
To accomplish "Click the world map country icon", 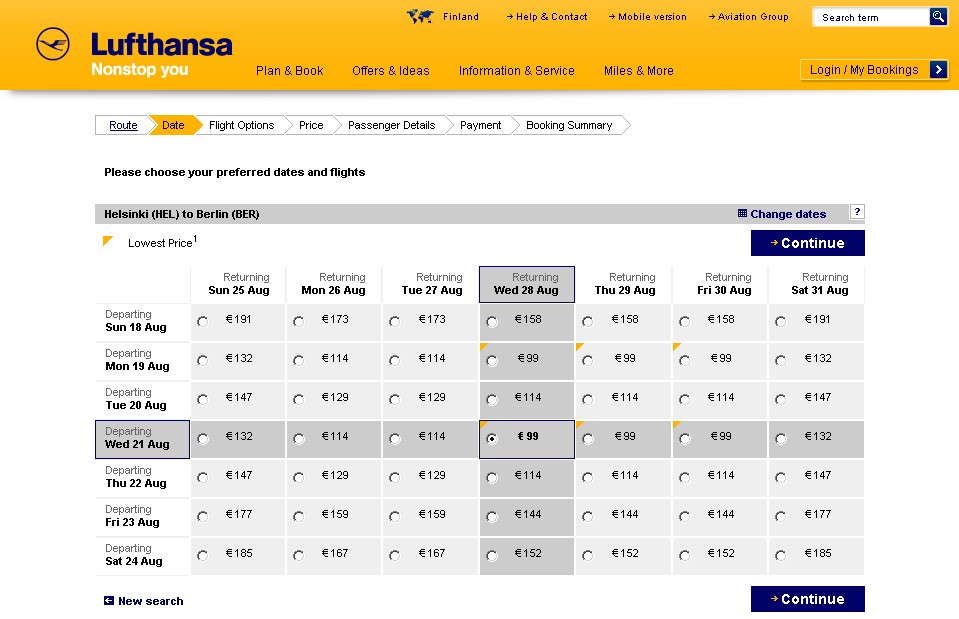I will coord(420,16).
